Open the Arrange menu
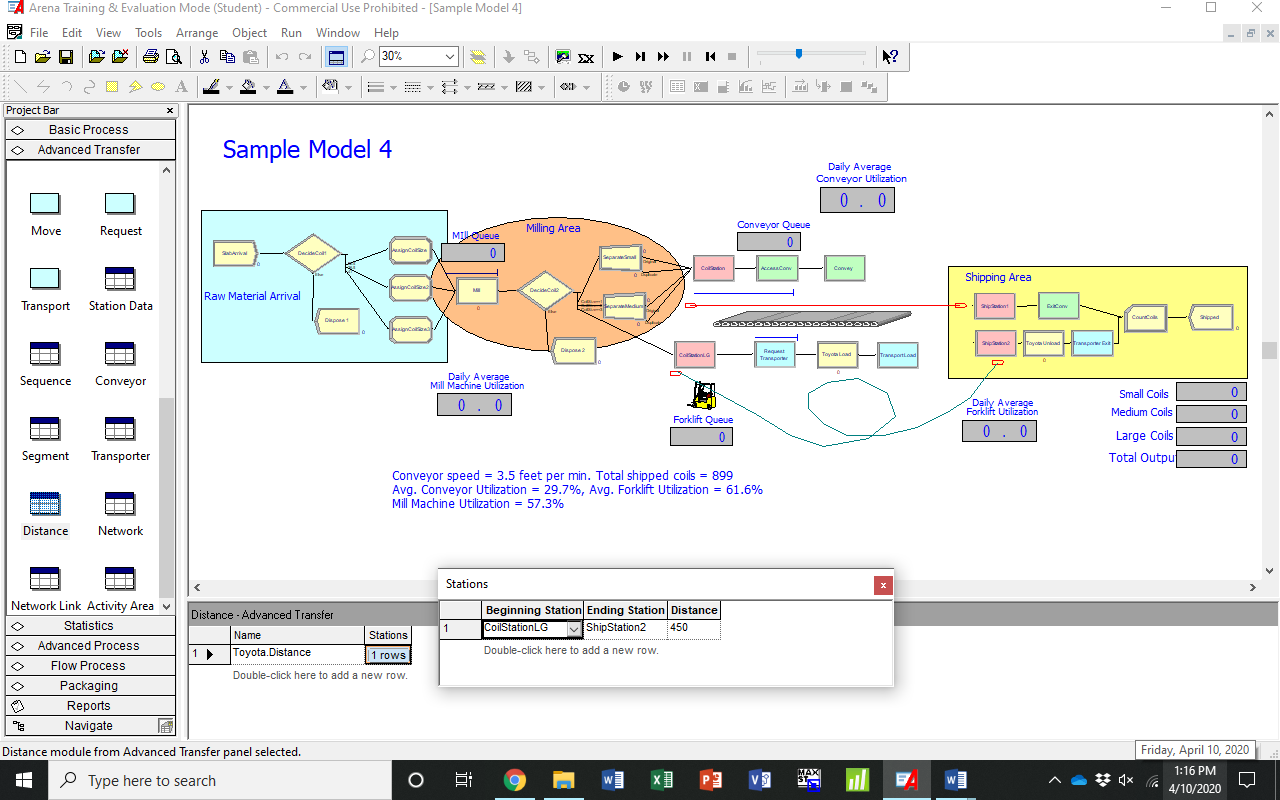The height and width of the screenshot is (800, 1280). [x=197, y=33]
